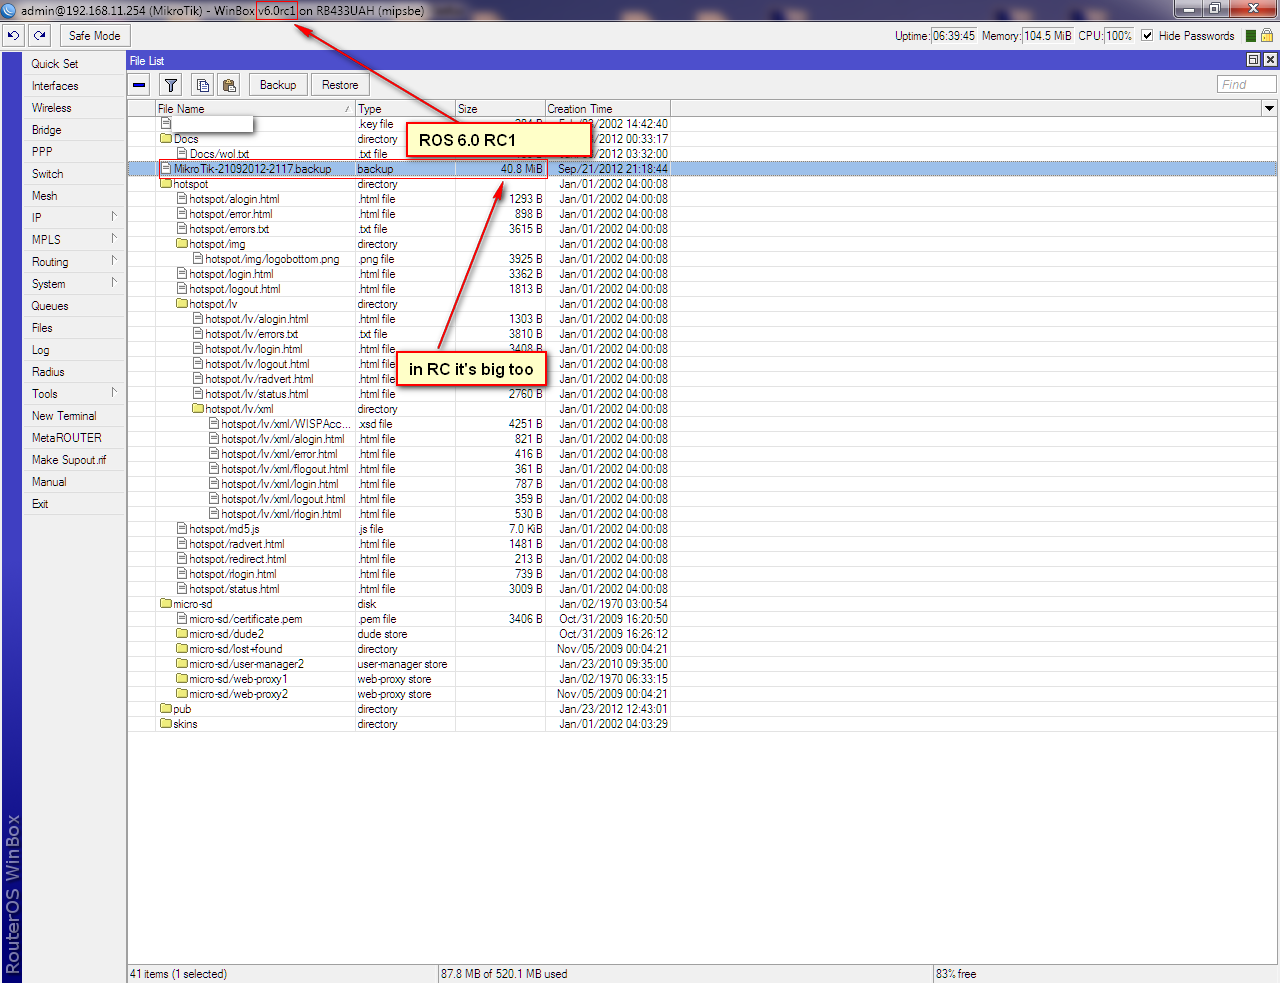The height and width of the screenshot is (983, 1280).
Task: Open the Queues menu item
Action: click(x=50, y=306)
